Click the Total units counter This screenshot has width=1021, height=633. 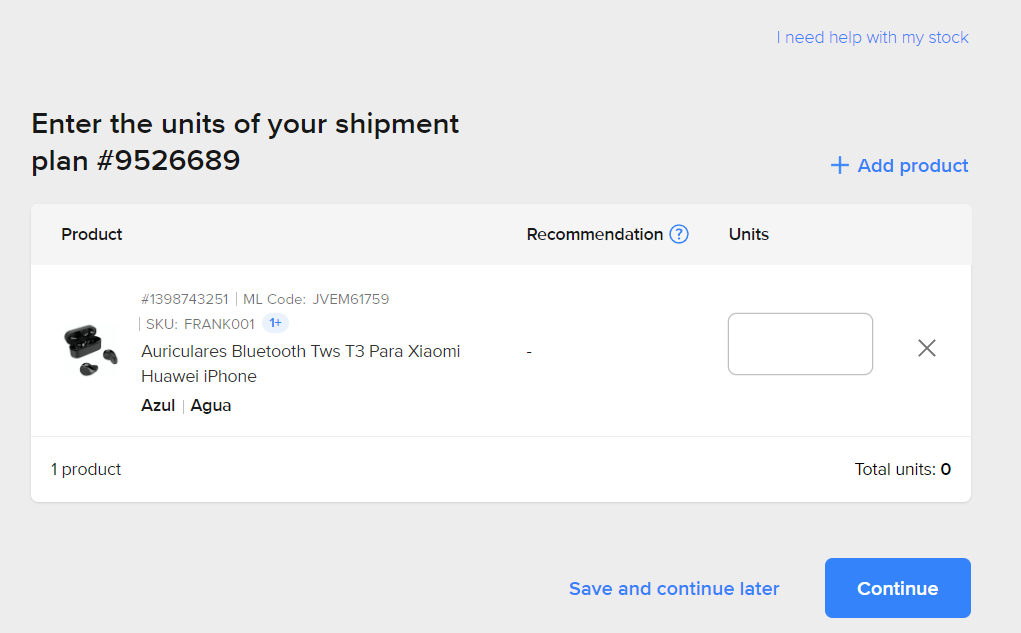pyautogui.click(x=902, y=469)
